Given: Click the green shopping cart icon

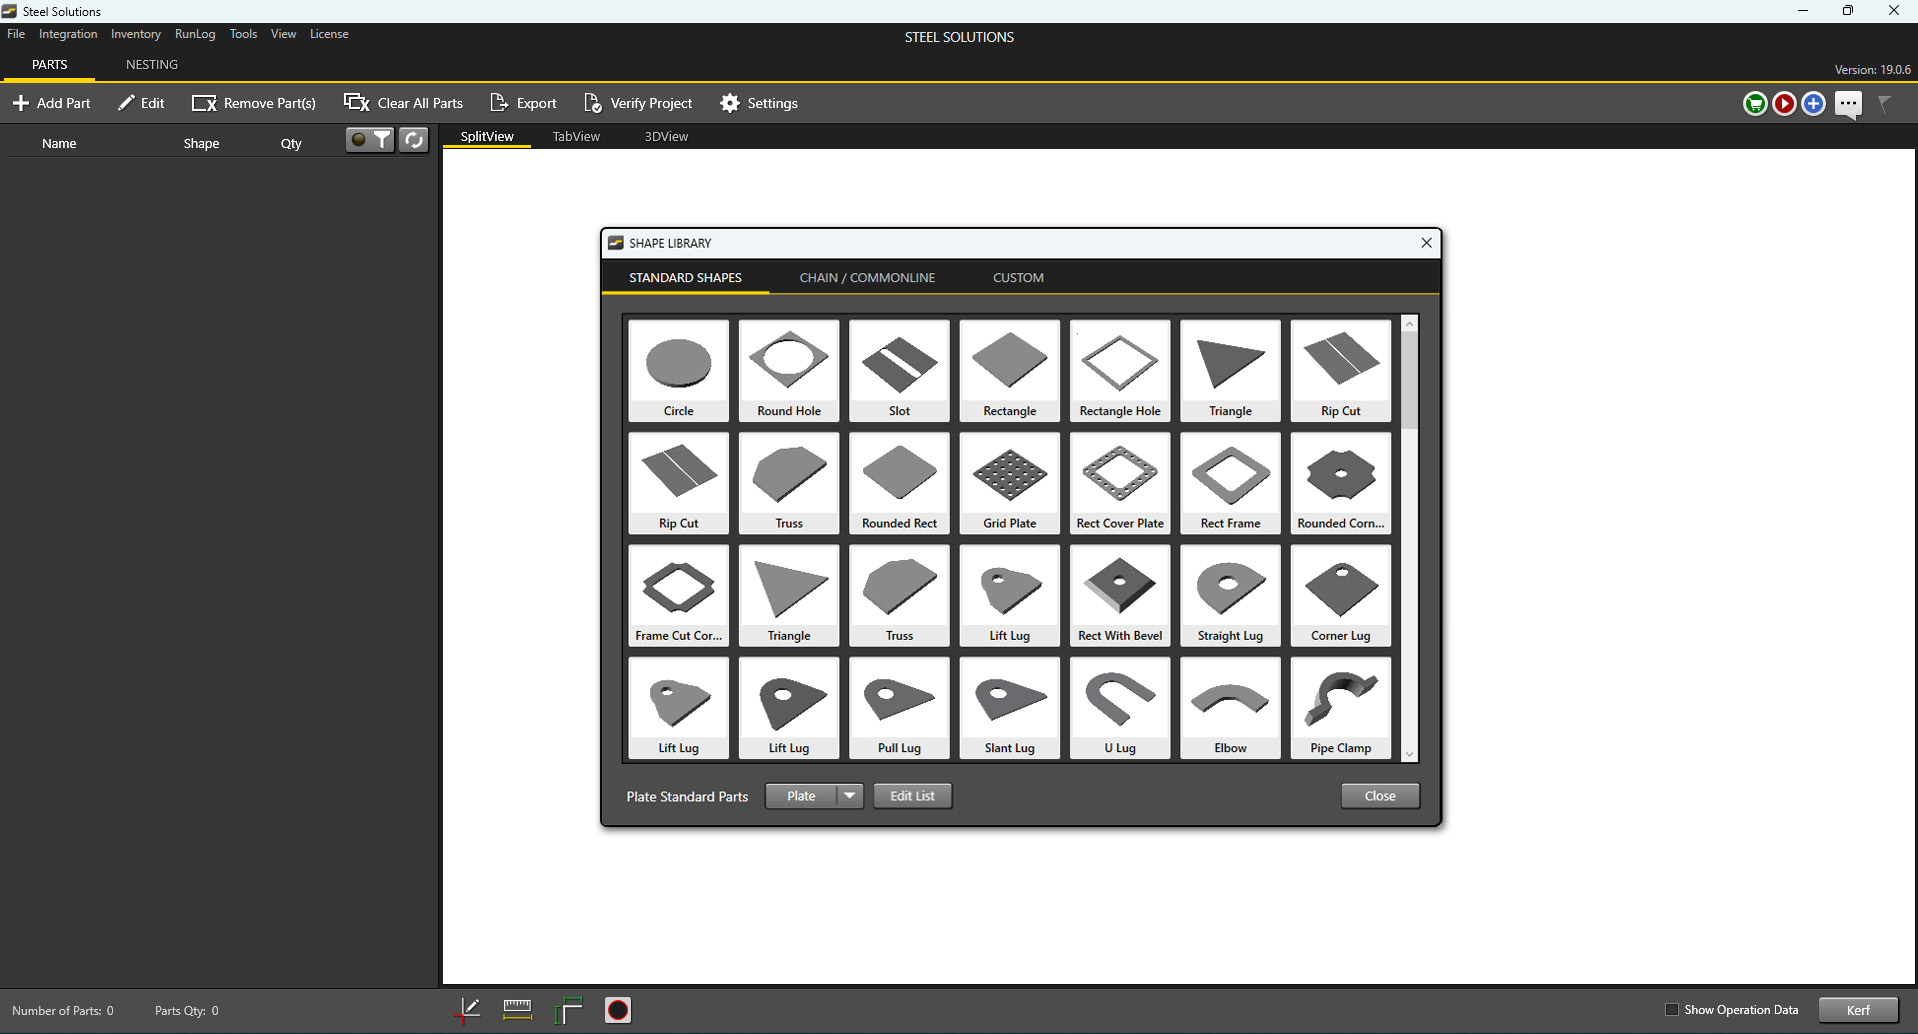Looking at the screenshot, I should 1755,103.
